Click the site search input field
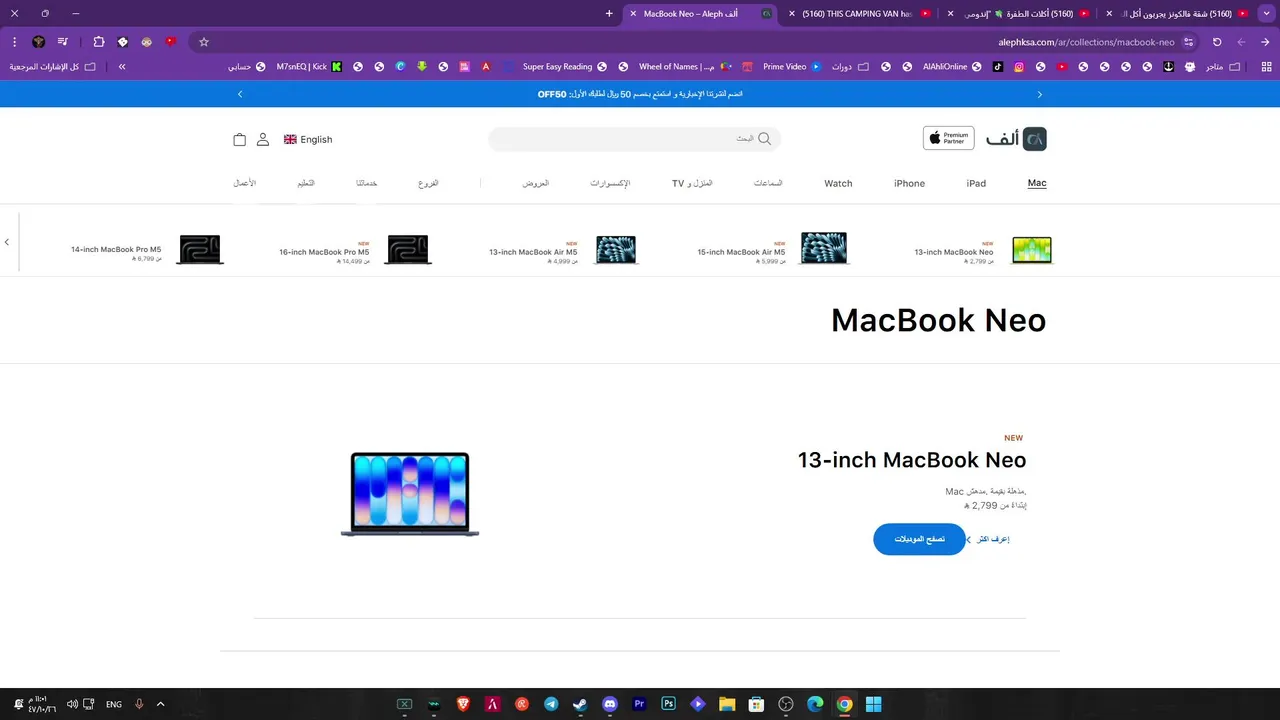Screen dimensions: 1280x720 point(634,139)
